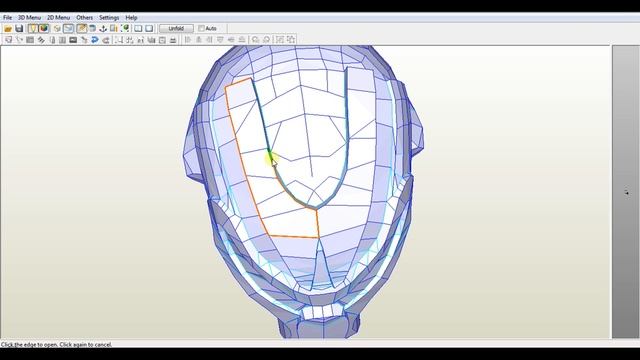The height and width of the screenshot is (360, 640).
Task: Click the floppy disk save icon
Action: [19, 29]
